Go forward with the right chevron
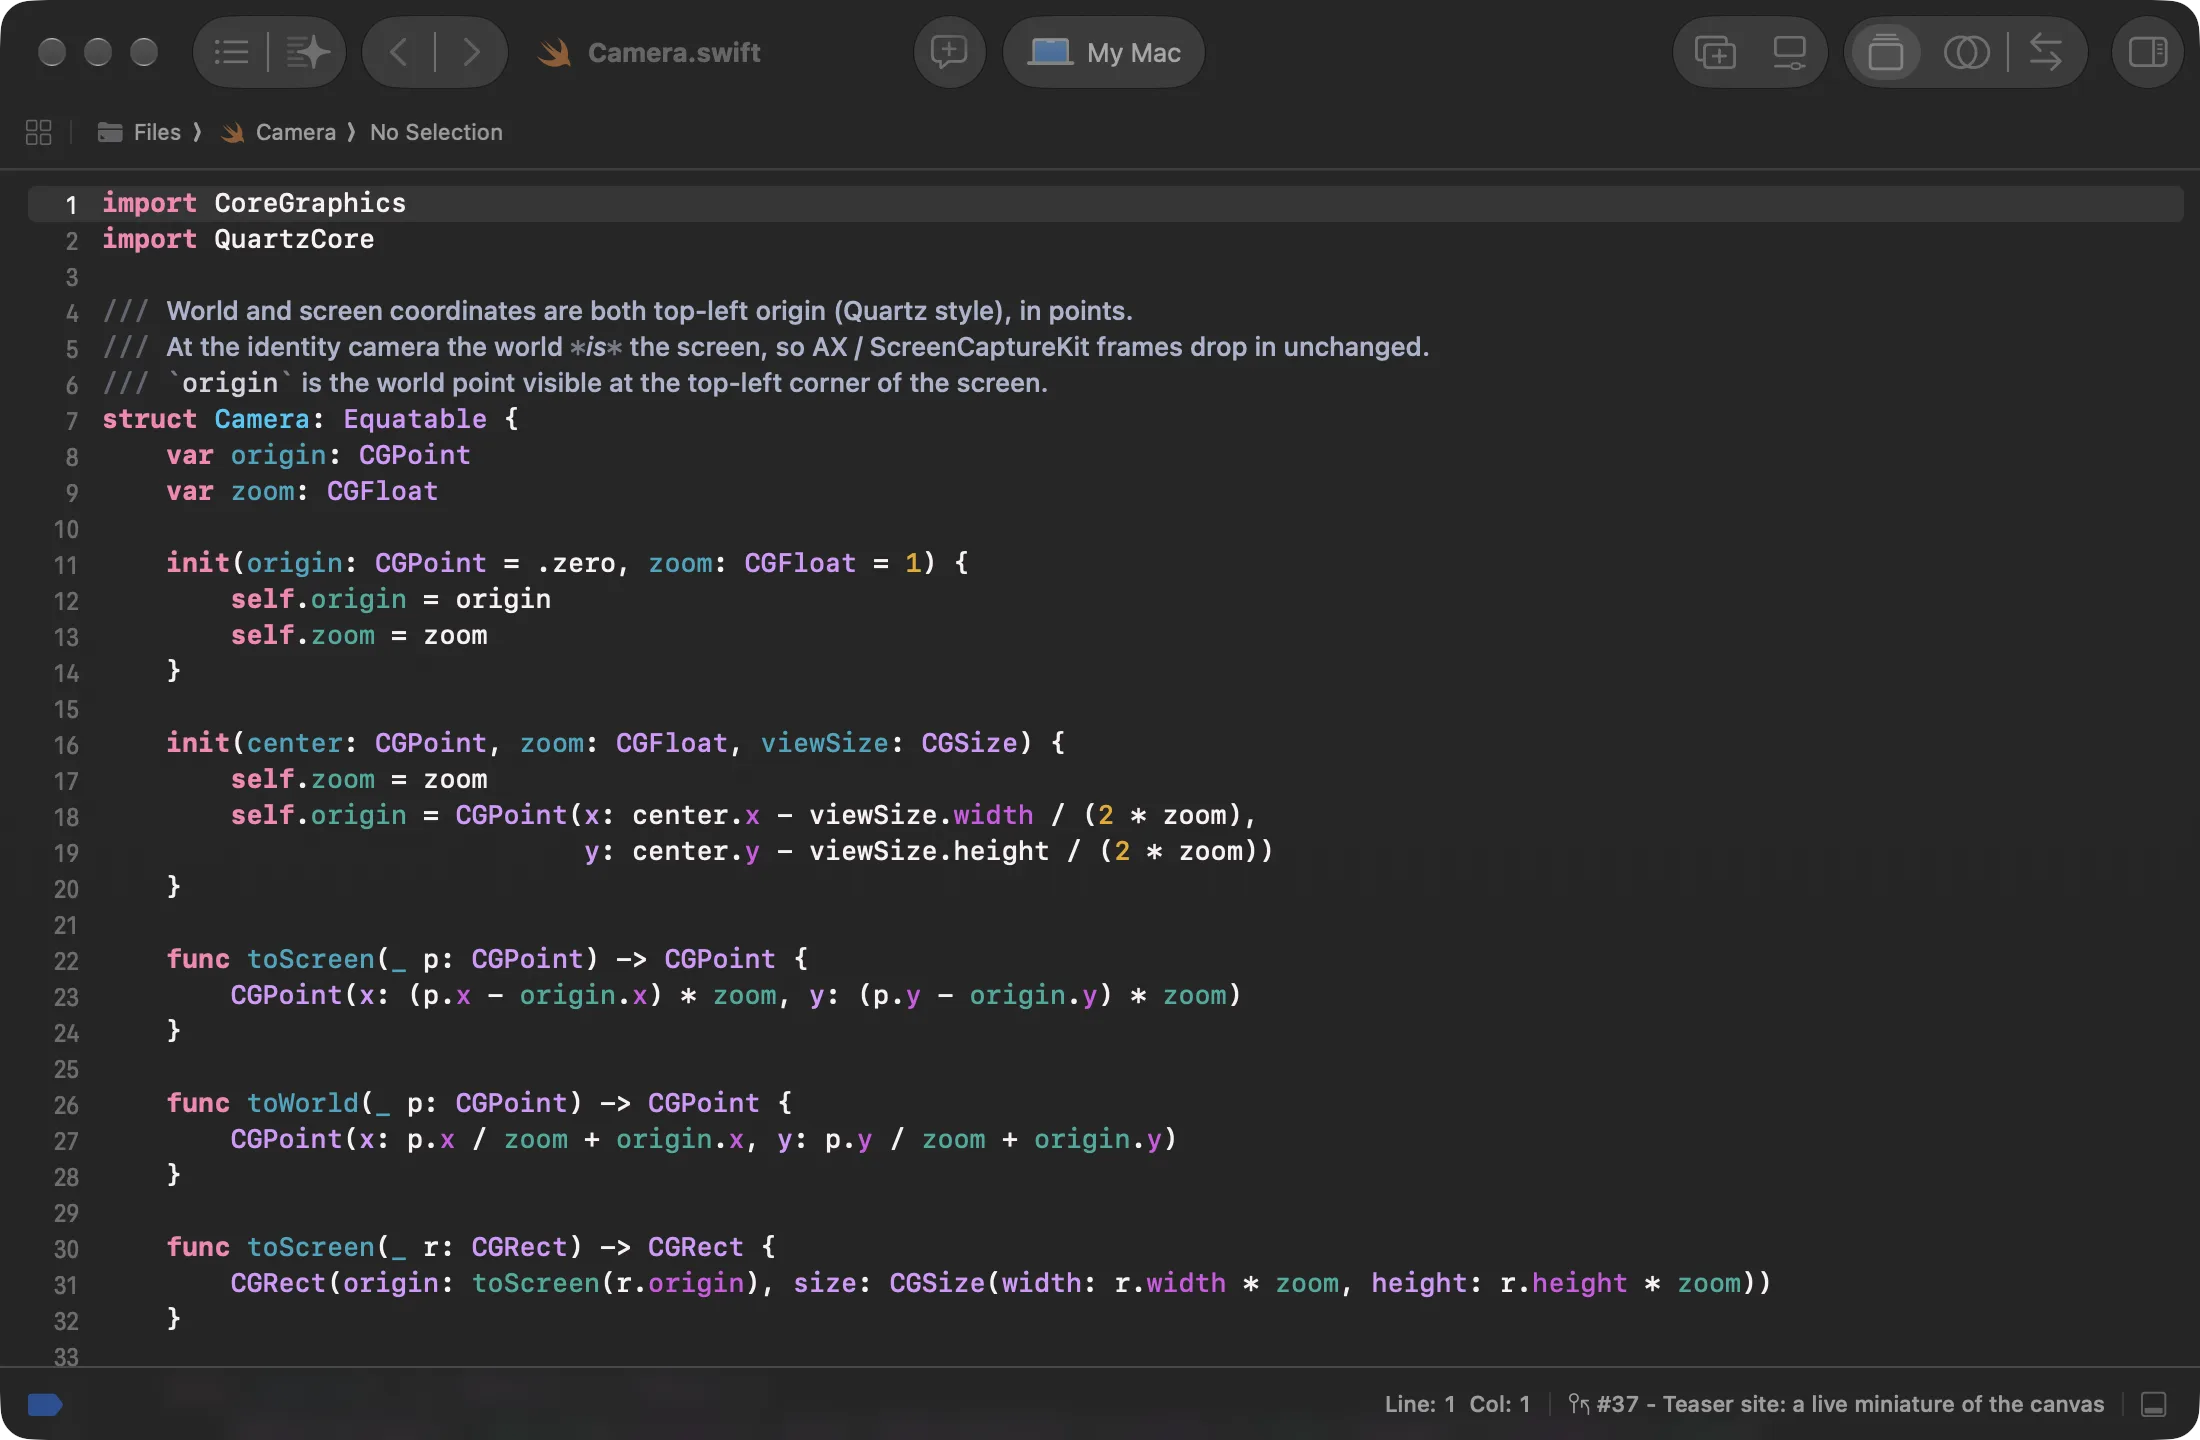Image resolution: width=2200 pixels, height=1440 pixels. 471,52
